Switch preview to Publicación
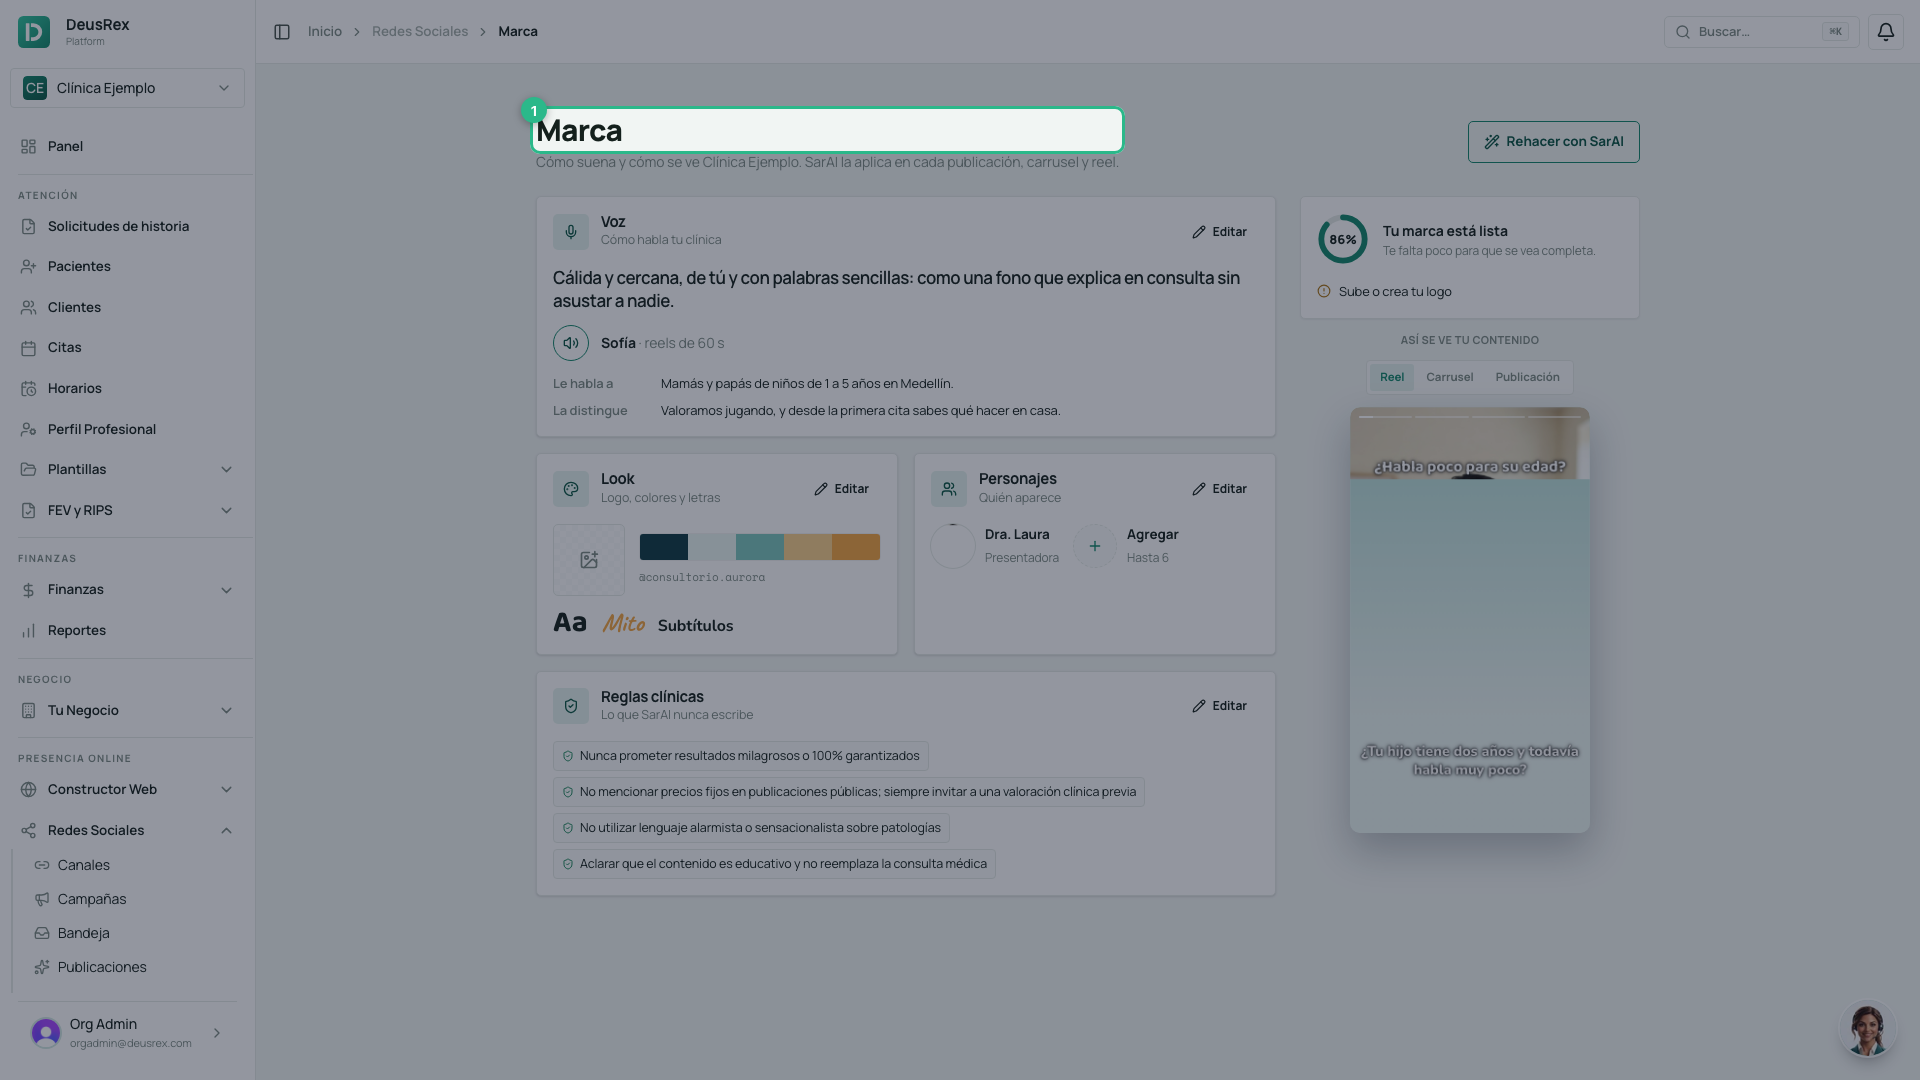 click(x=1527, y=377)
